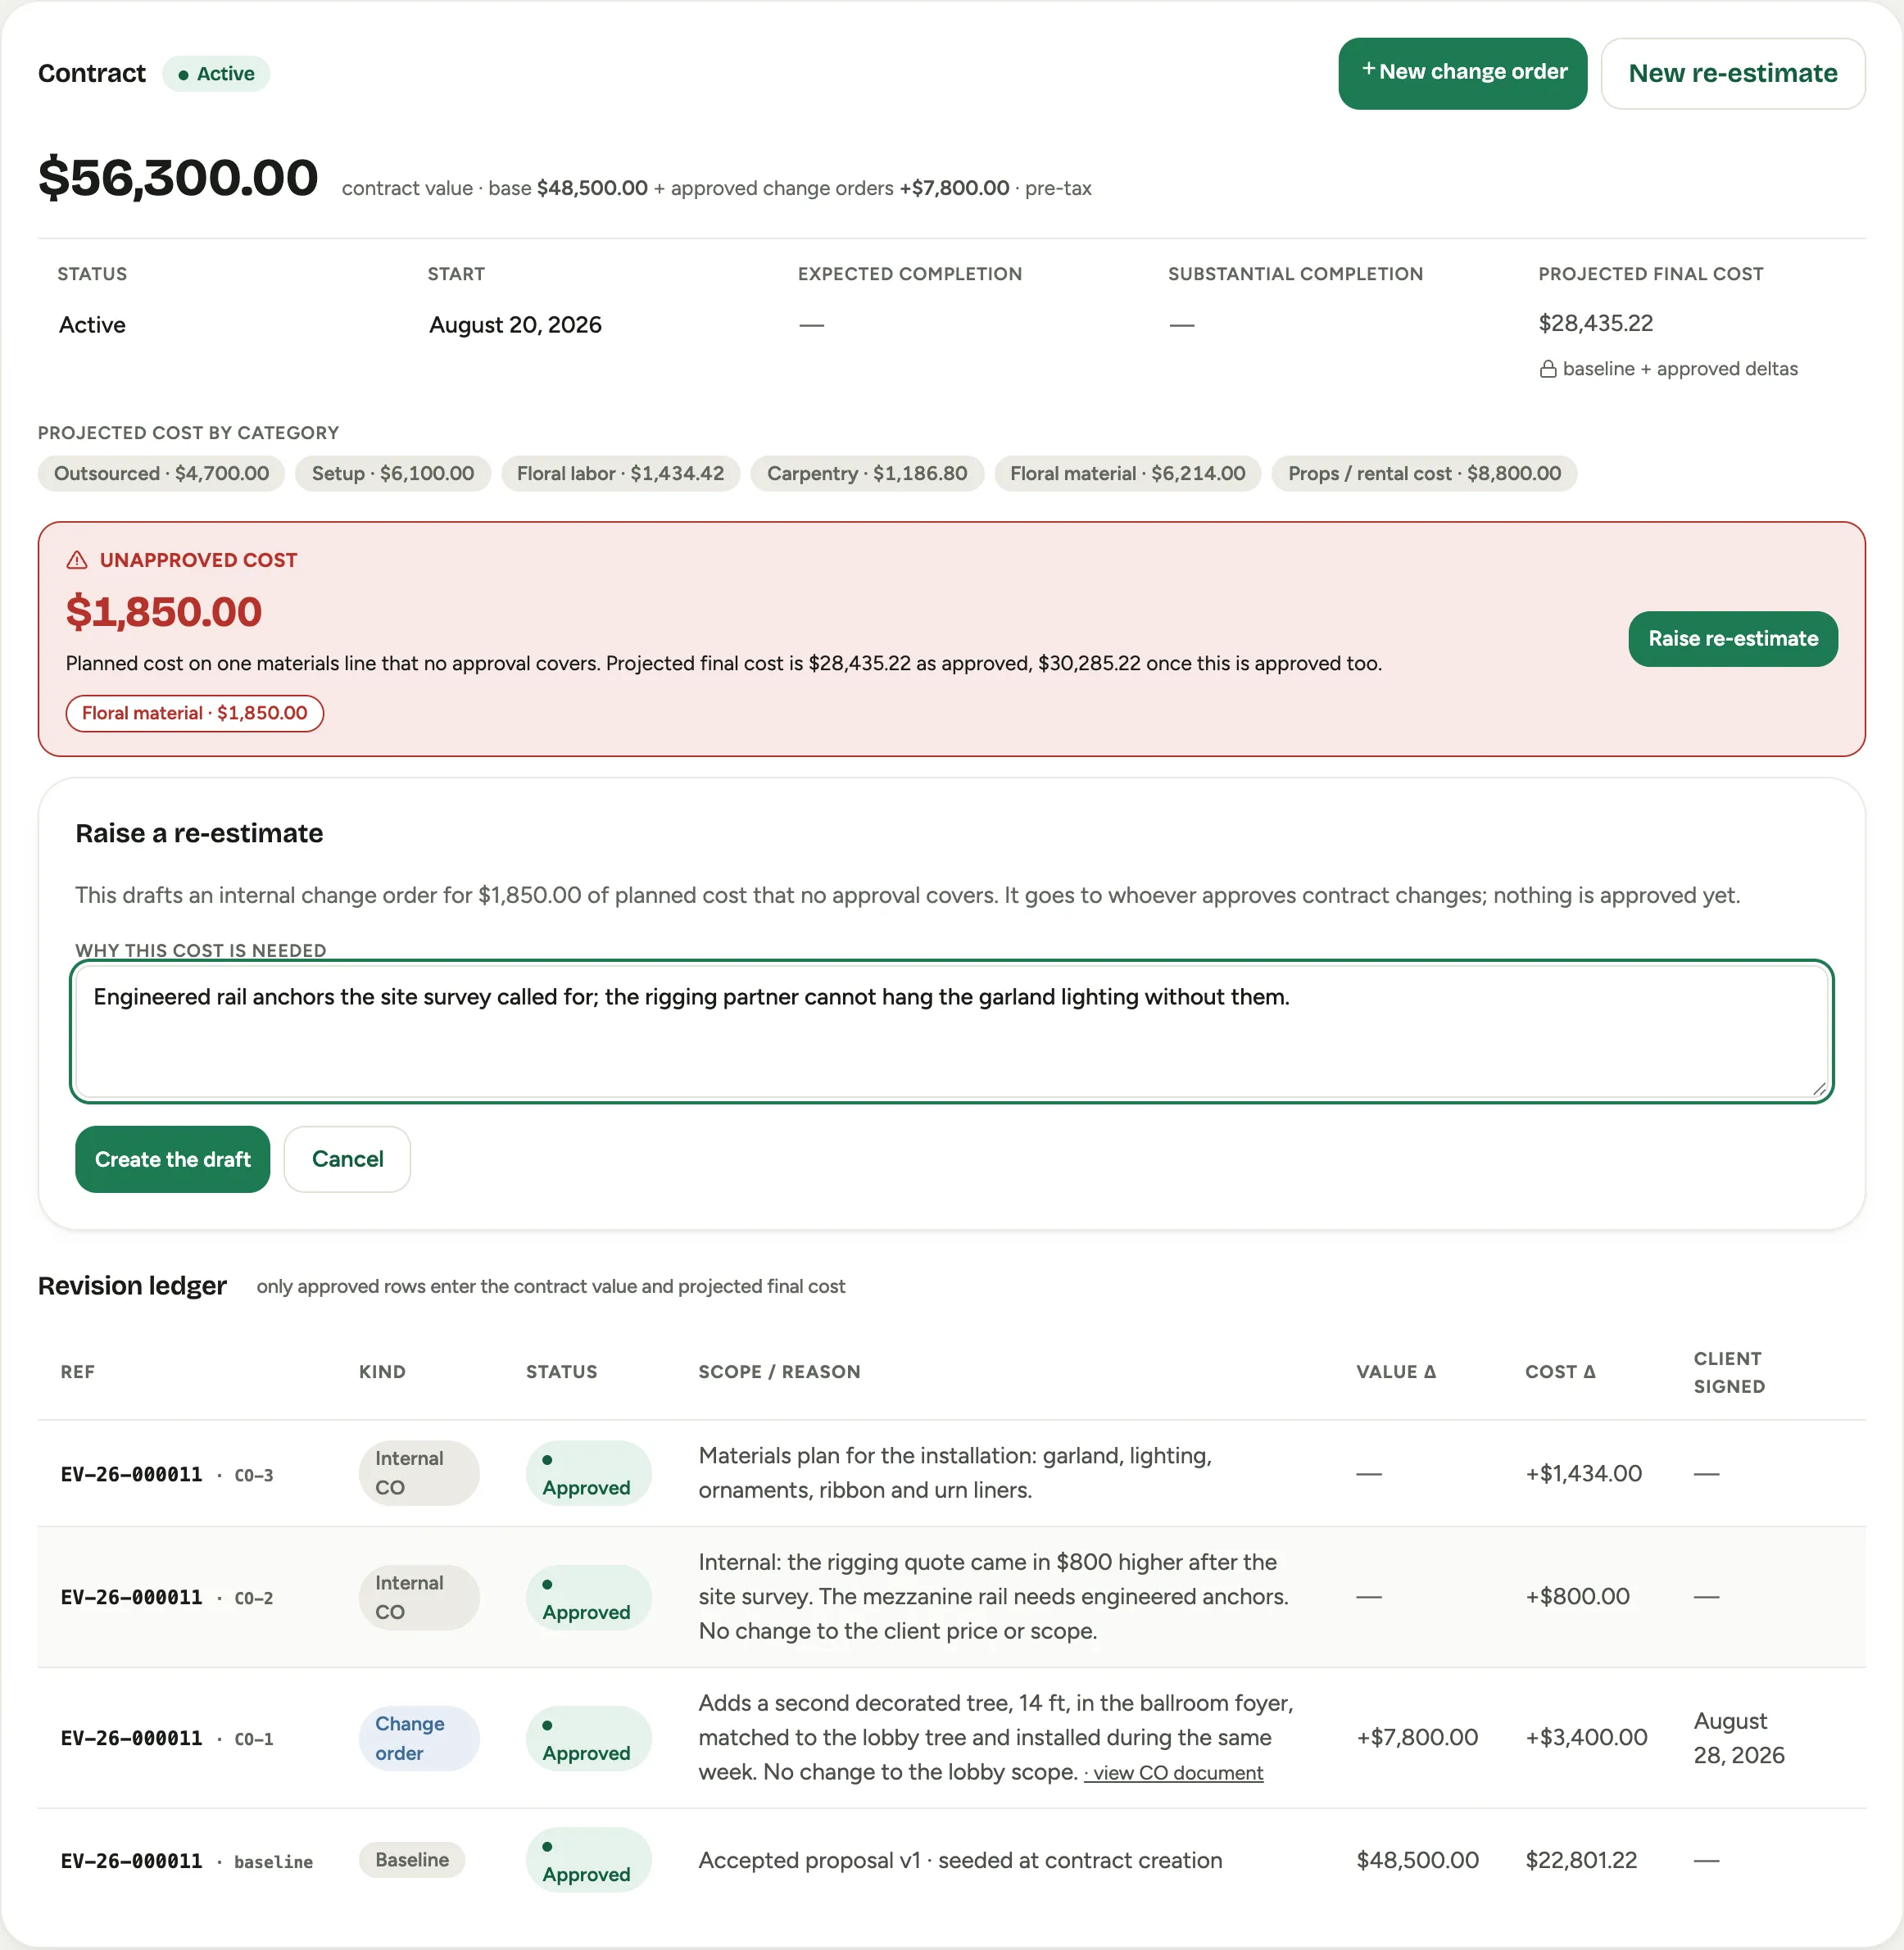This screenshot has height=1950, width=1904.
Task: Open the view CO document link
Action: 1173,1773
